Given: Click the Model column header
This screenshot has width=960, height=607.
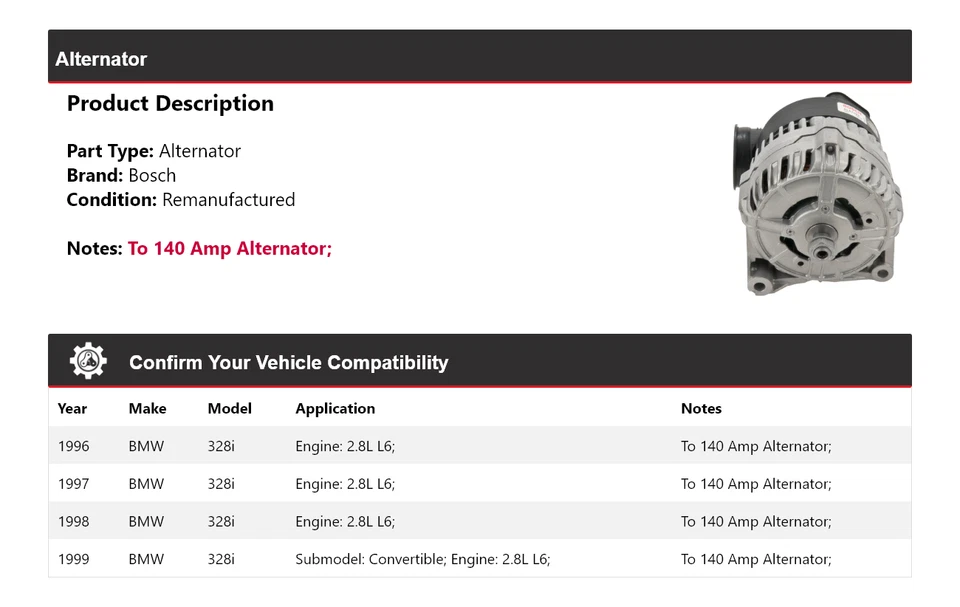Looking at the screenshot, I should coord(230,408).
